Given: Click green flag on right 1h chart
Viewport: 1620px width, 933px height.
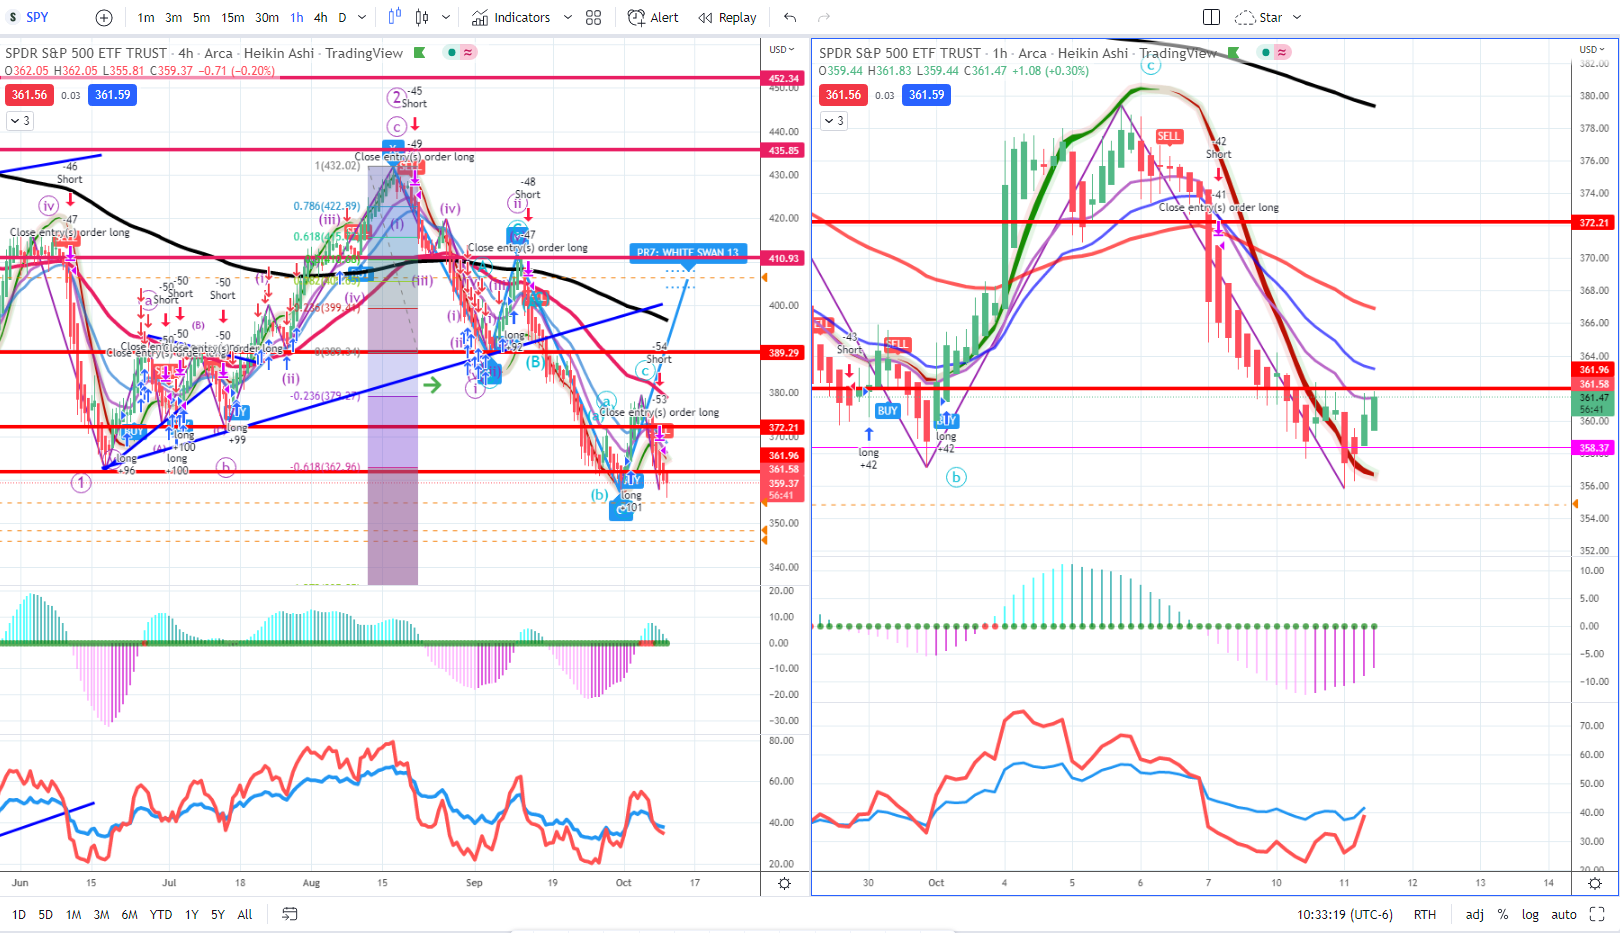Looking at the screenshot, I should pyautogui.click(x=1234, y=53).
